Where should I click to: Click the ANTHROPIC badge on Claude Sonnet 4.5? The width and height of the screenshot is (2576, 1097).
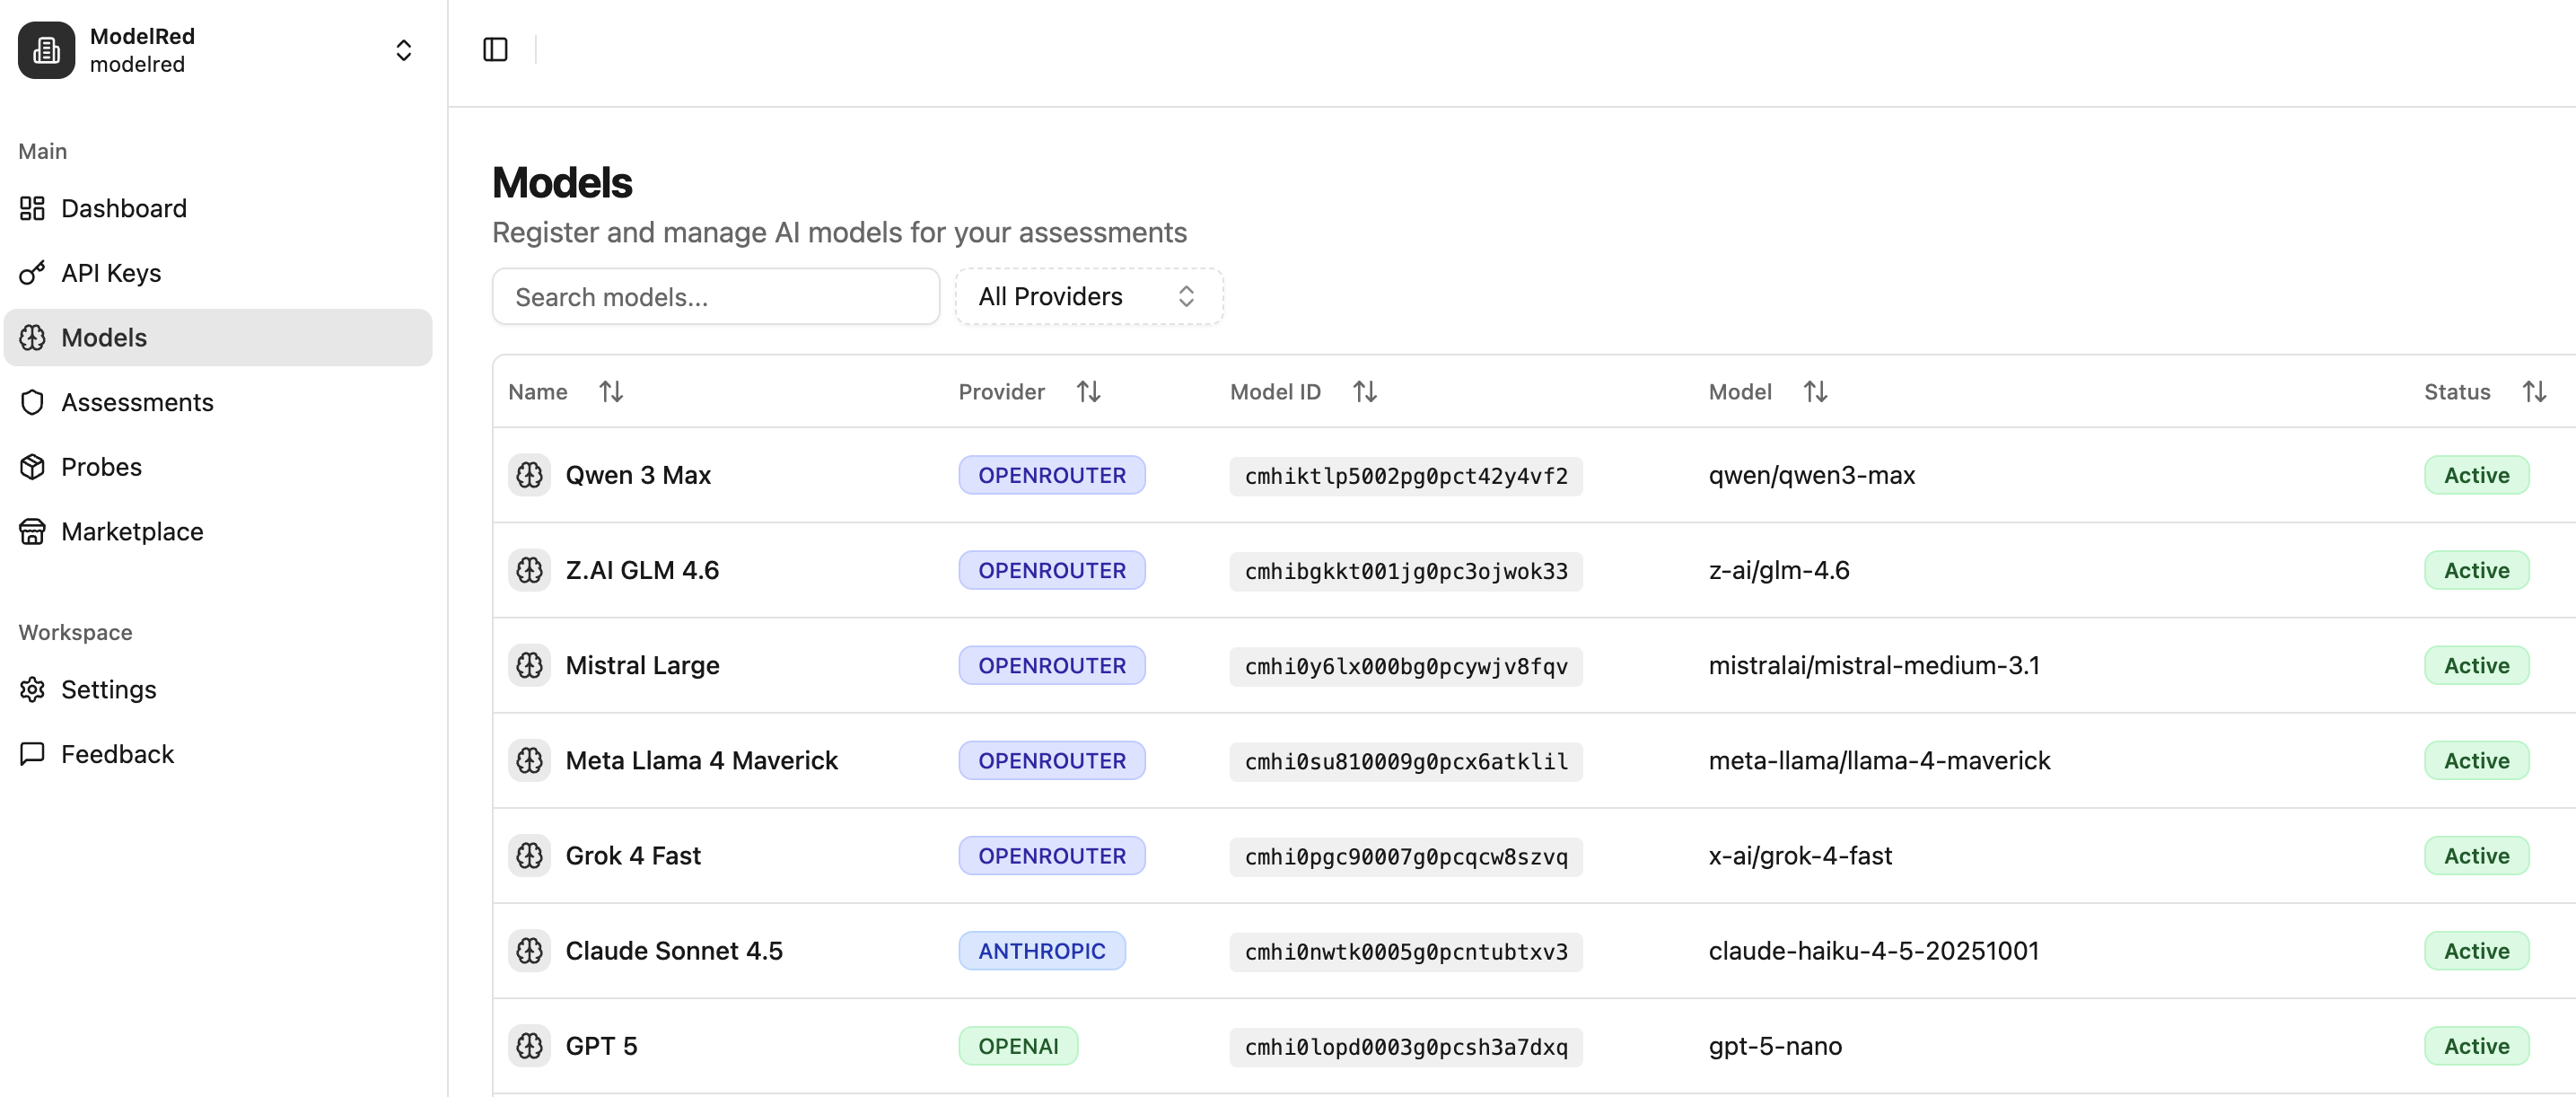click(1041, 950)
